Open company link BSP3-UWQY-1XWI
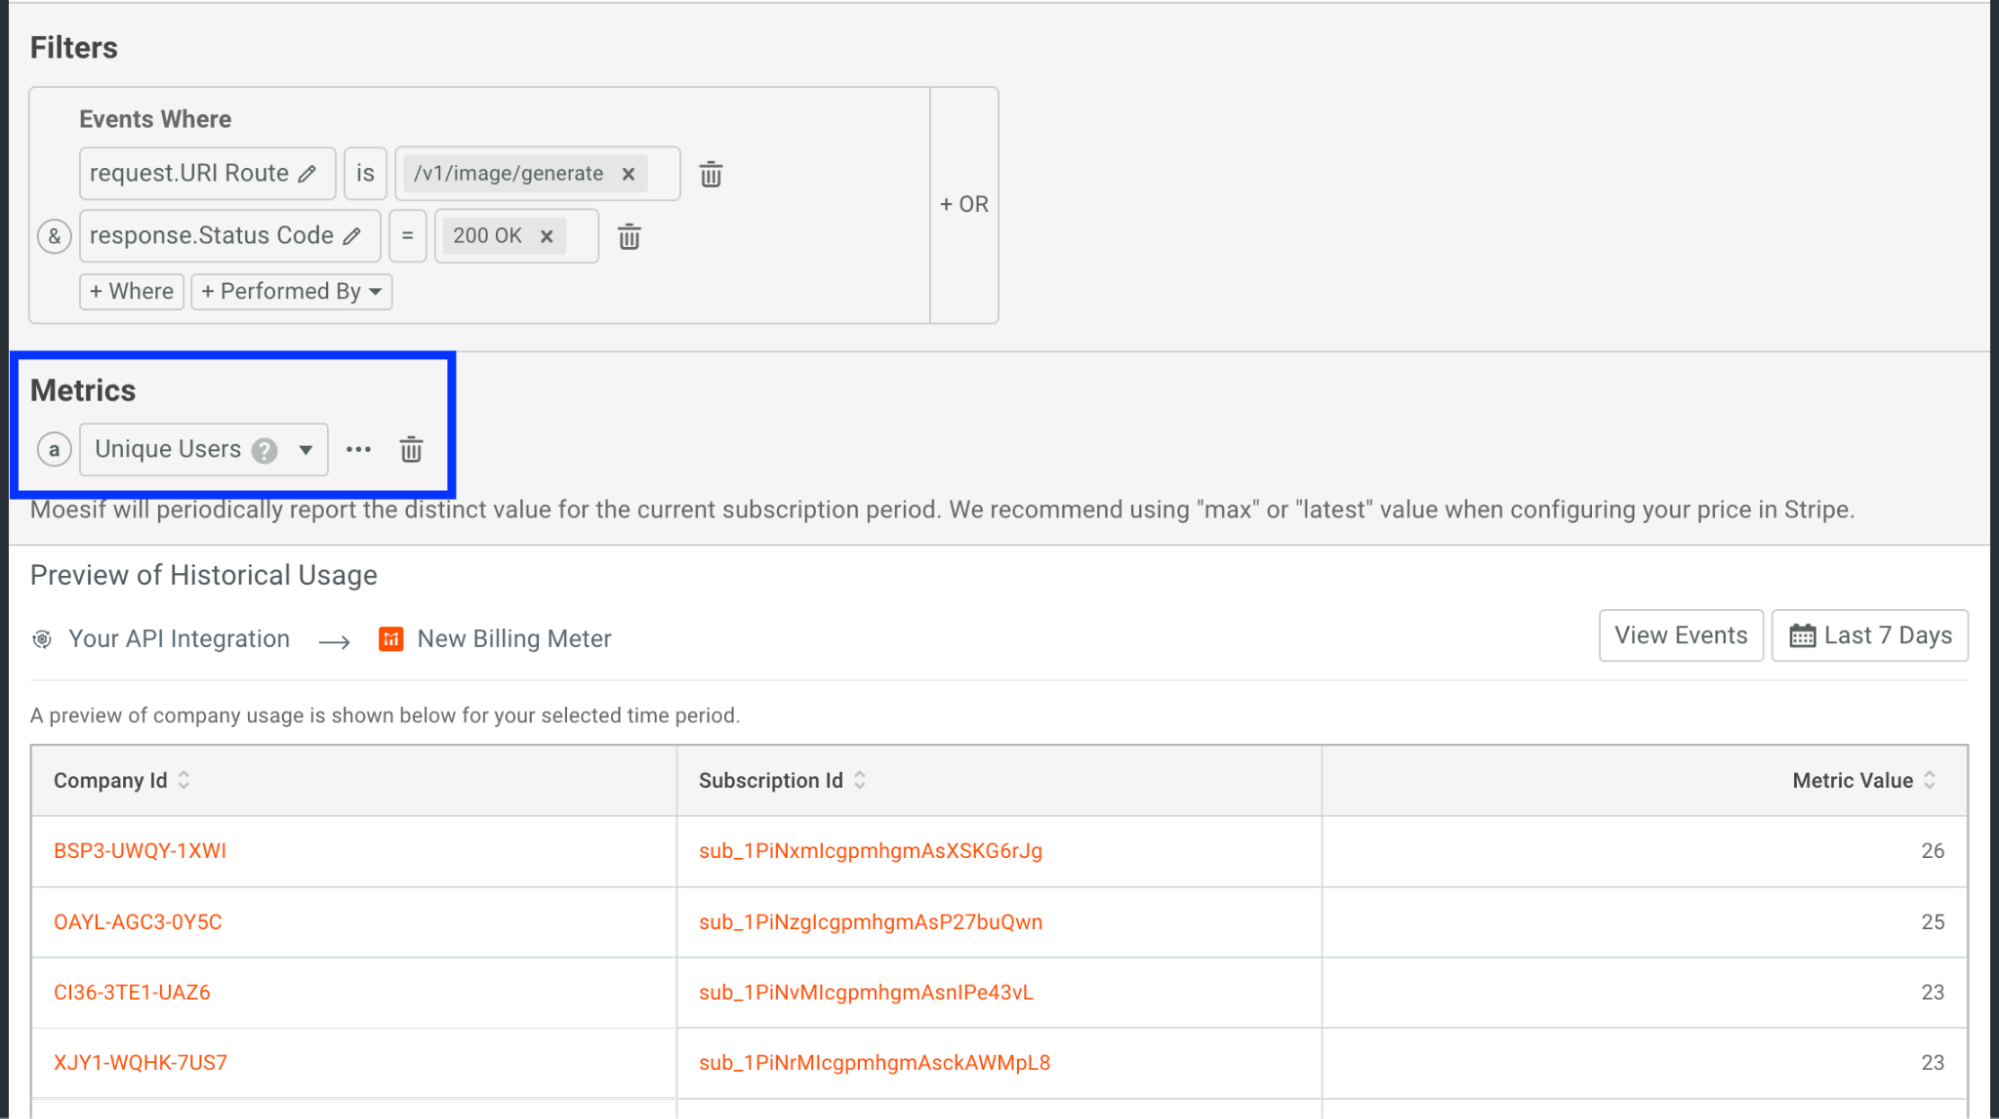The height and width of the screenshot is (1119, 1999). pyautogui.click(x=140, y=851)
